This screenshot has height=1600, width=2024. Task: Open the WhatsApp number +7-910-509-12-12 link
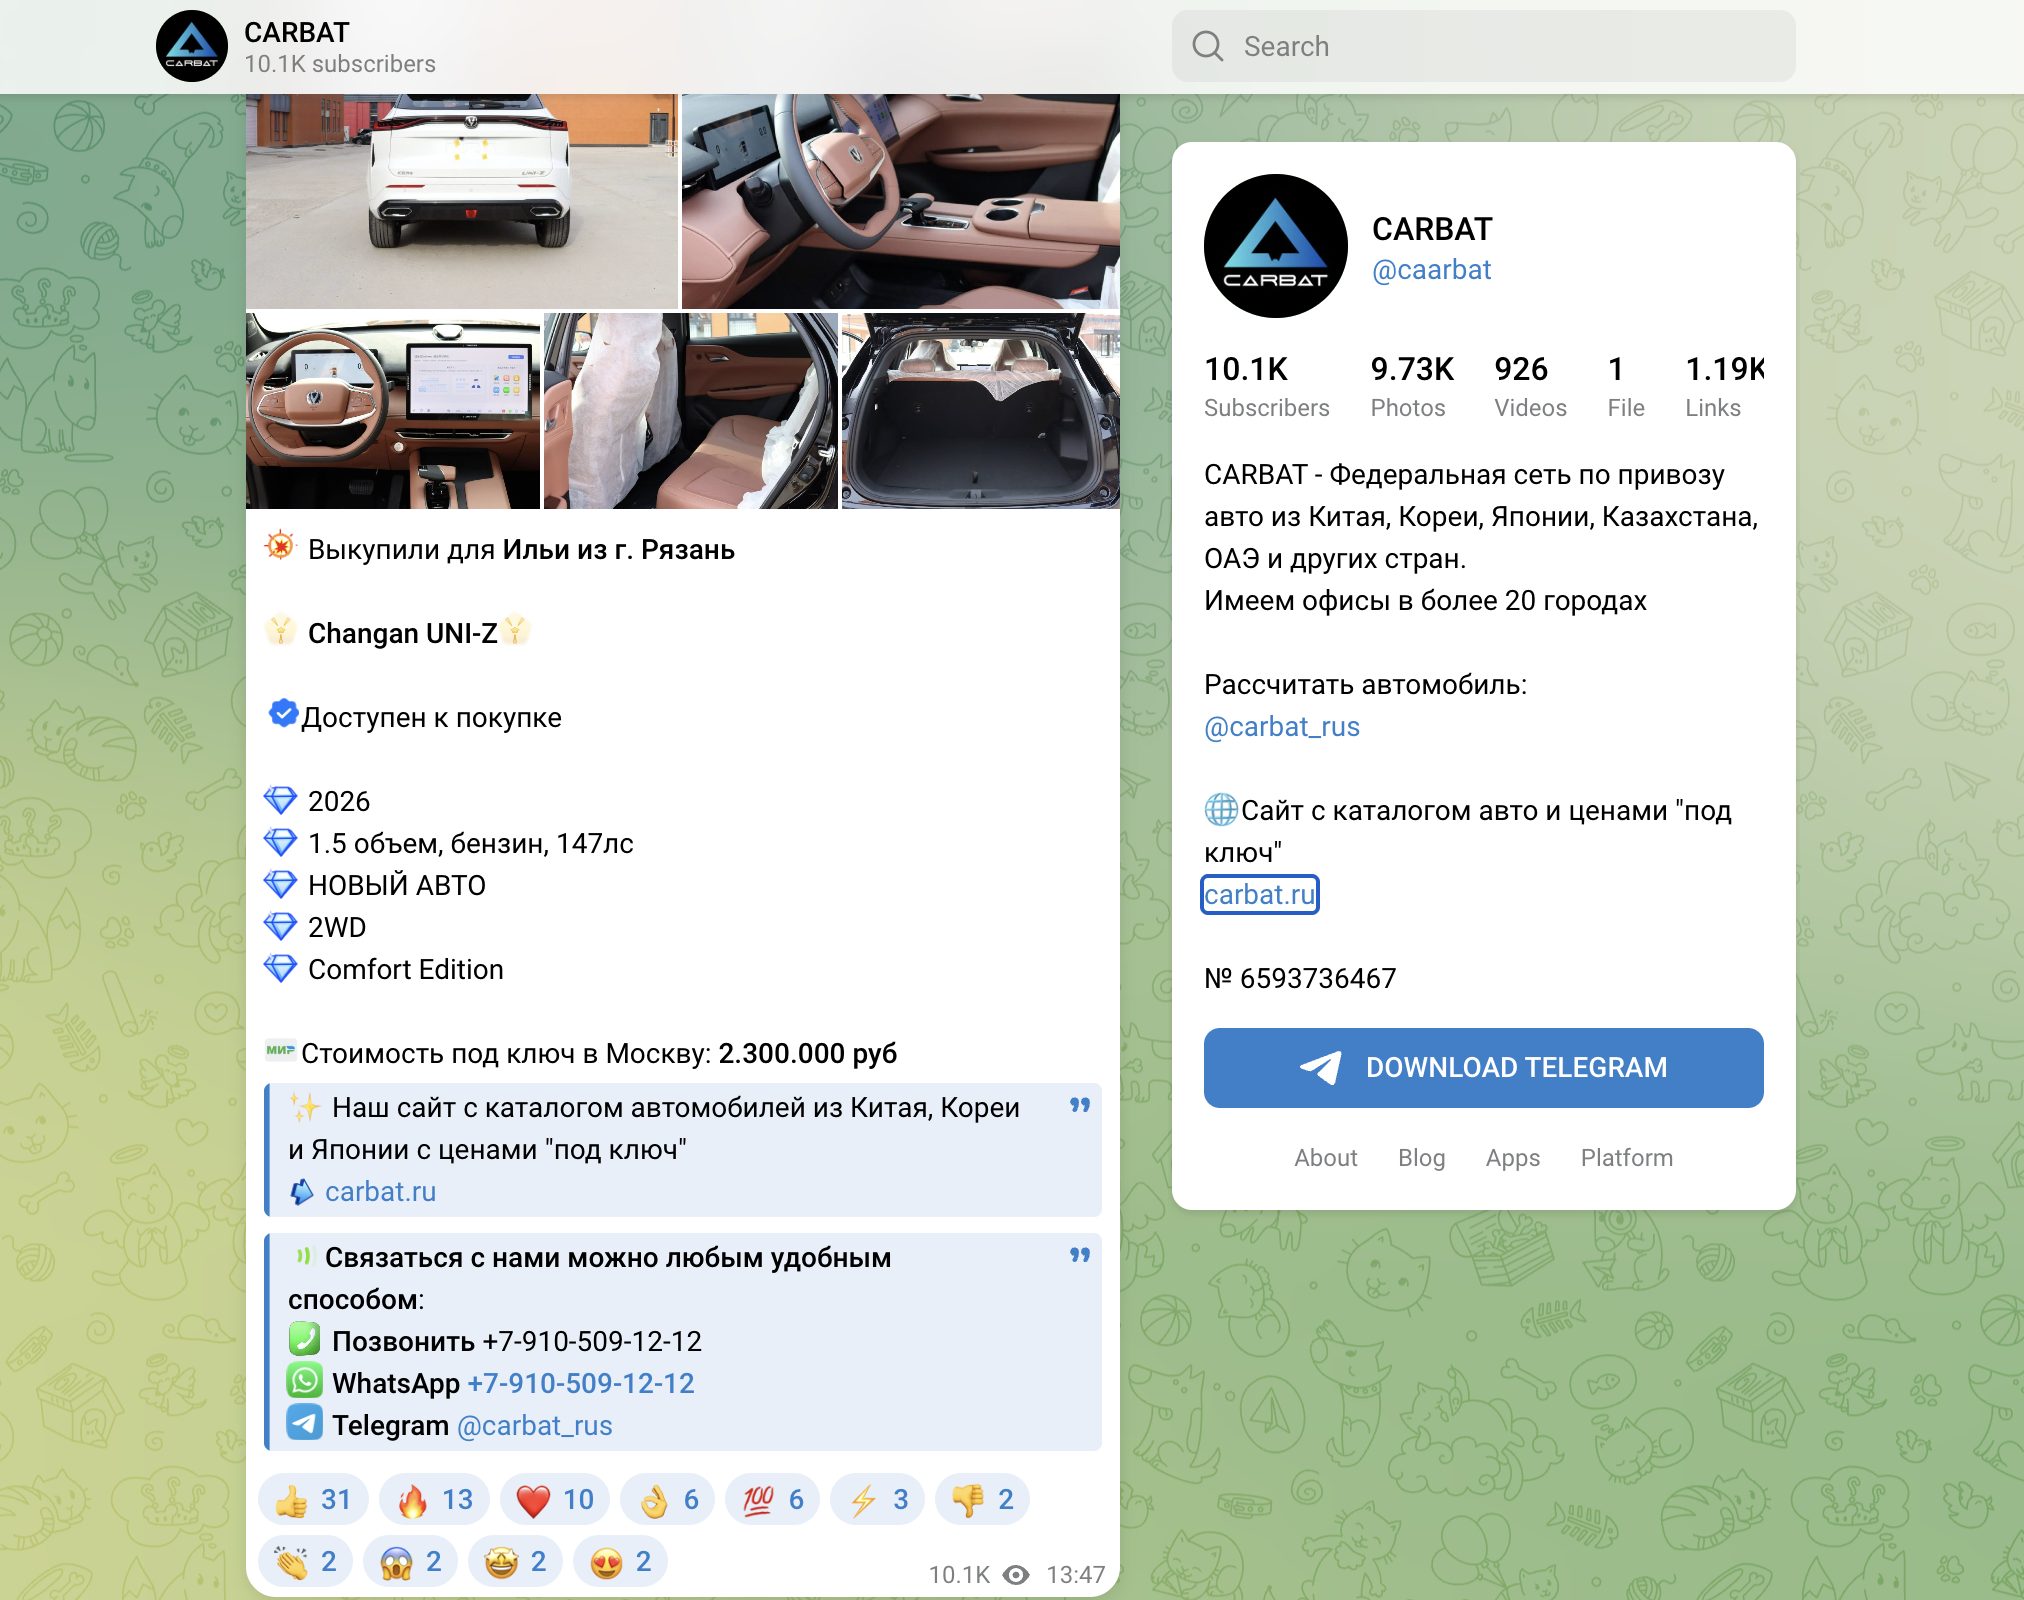coord(581,1383)
